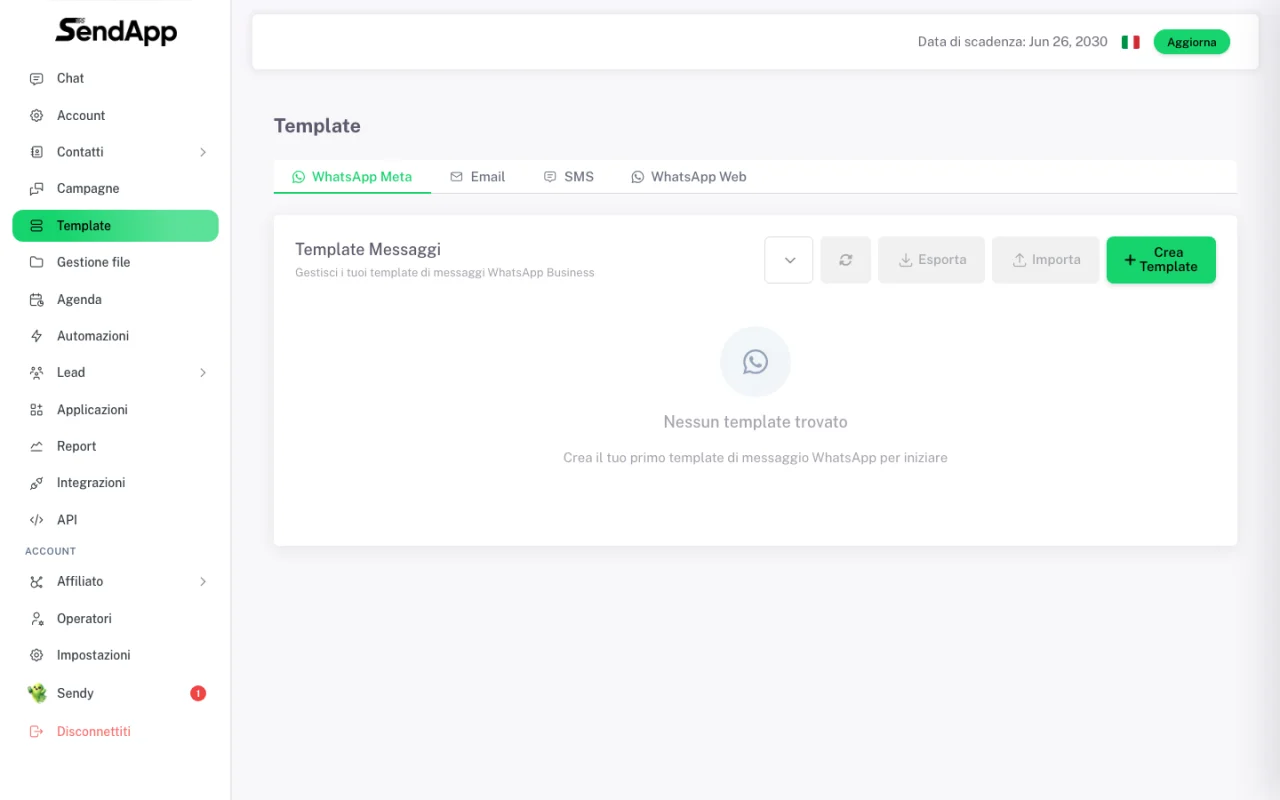Click the API code brackets icon
1280x800 pixels.
37,520
